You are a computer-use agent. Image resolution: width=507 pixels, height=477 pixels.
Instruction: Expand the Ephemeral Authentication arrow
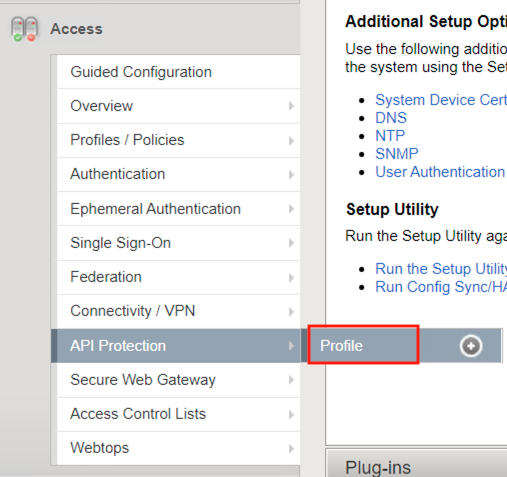coord(291,209)
